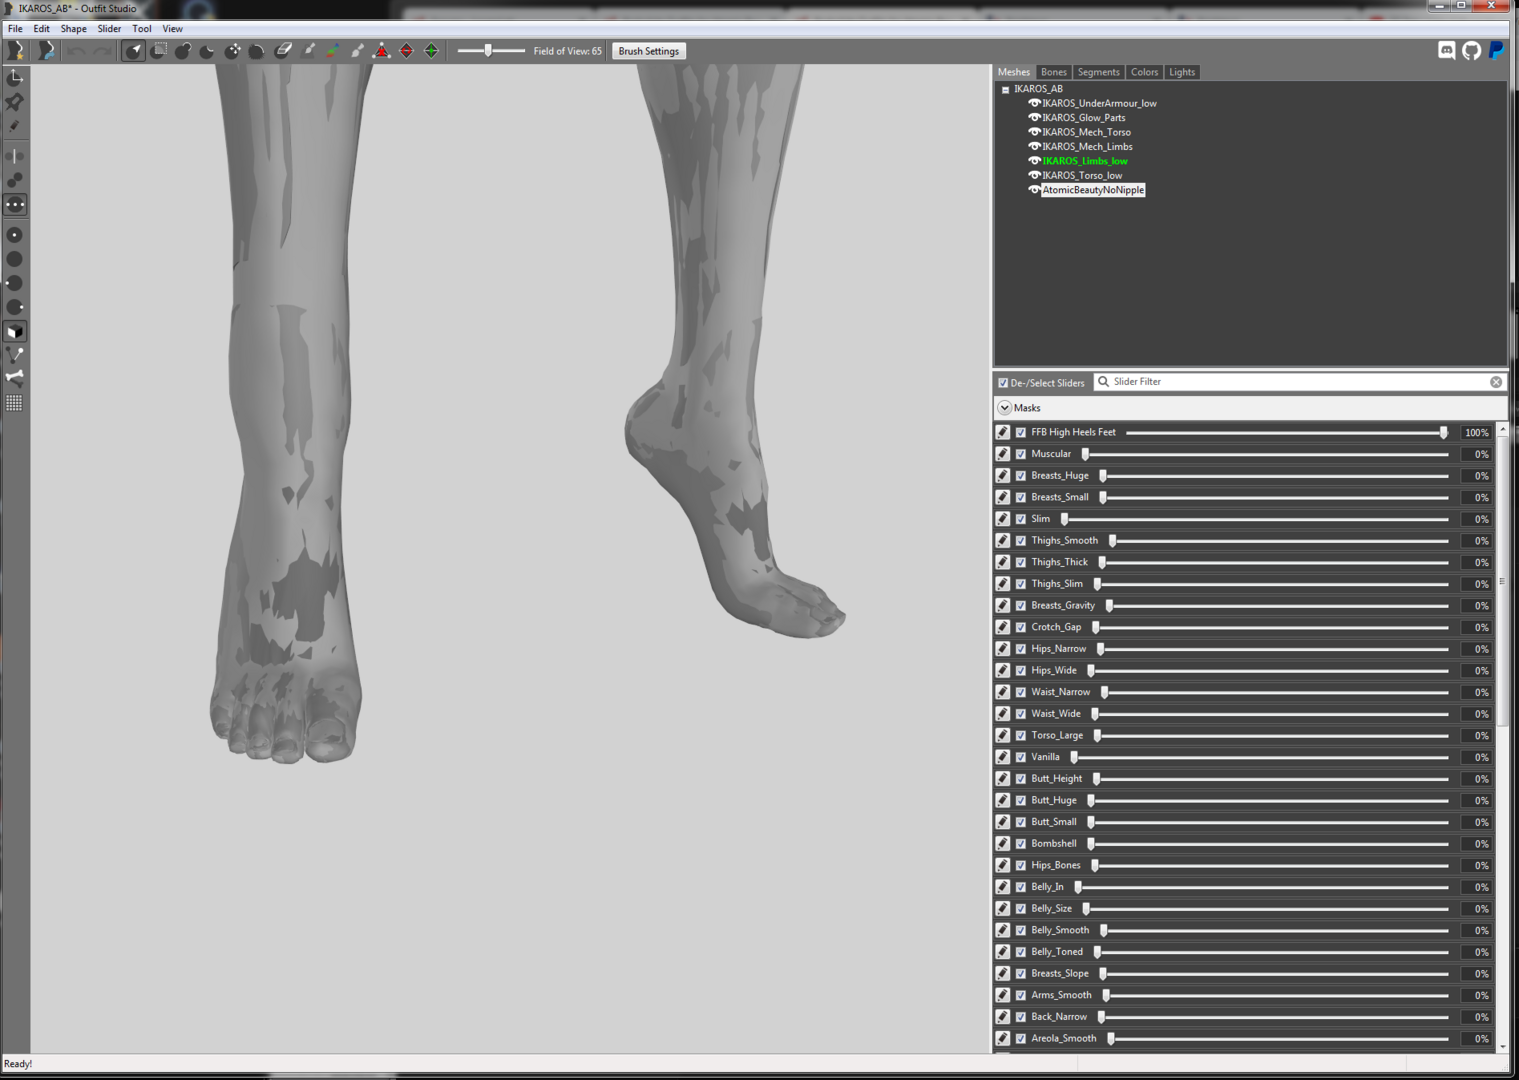Hide the IKAROS_UnderArmour_low mesh

coord(1034,103)
